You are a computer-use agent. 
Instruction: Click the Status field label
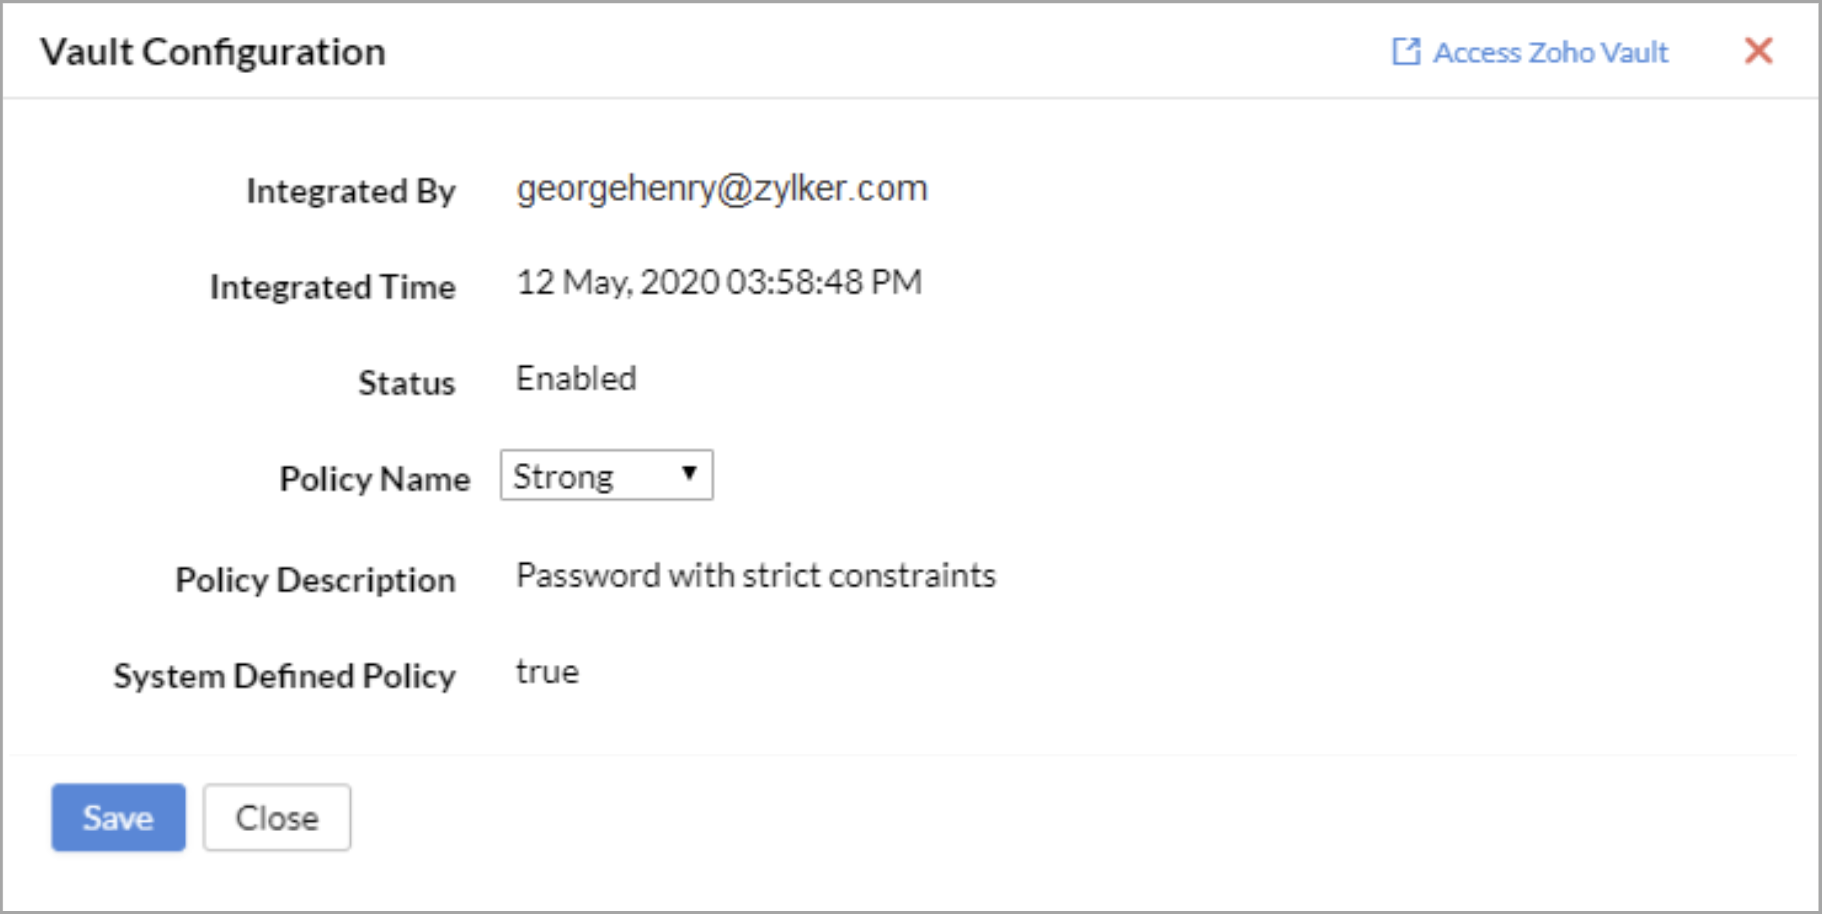pyautogui.click(x=406, y=383)
